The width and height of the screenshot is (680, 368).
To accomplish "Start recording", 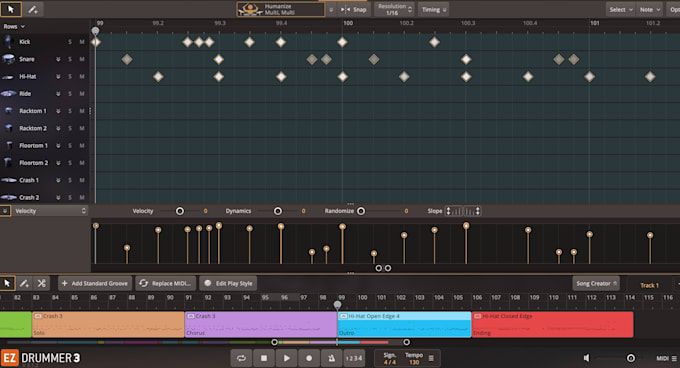I will pyautogui.click(x=309, y=358).
